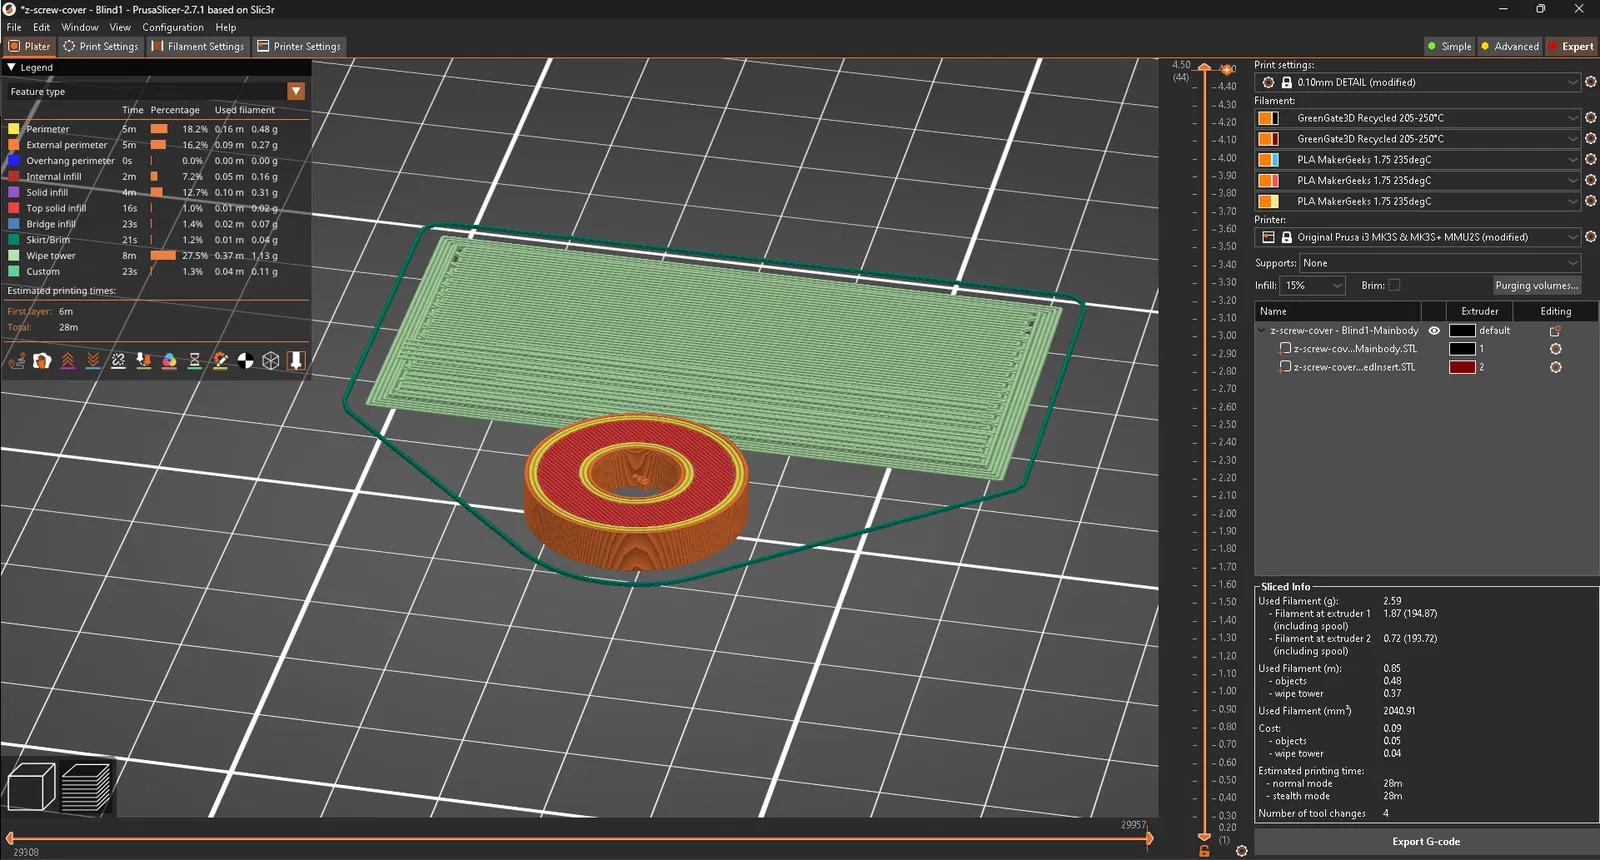Toggle lock icon below vertical layer slider
This screenshot has height=860, width=1600.
[x=1204, y=851]
